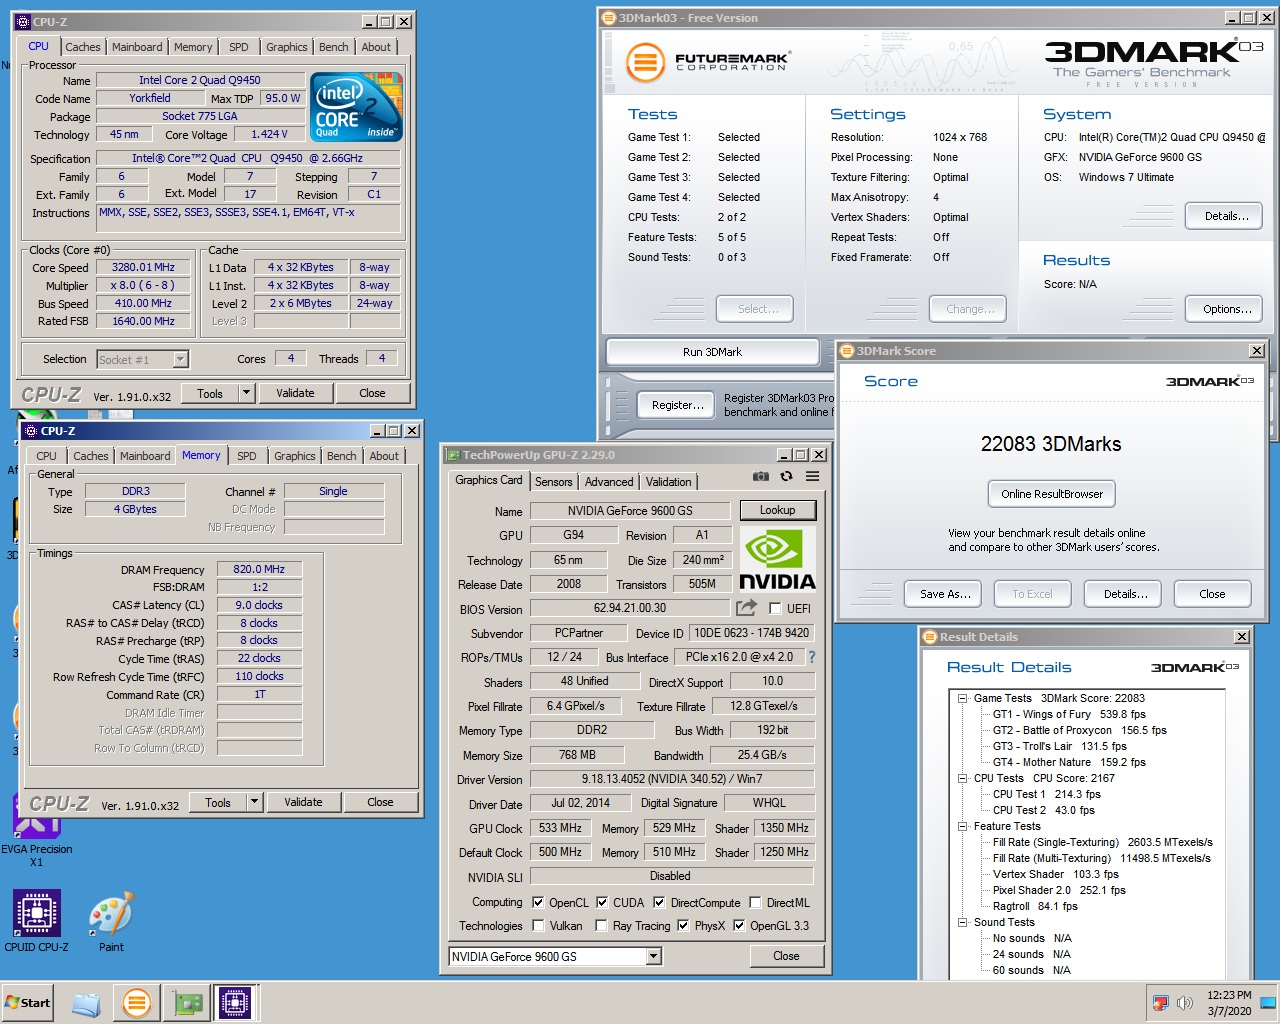Click the Intel Core 2 Quad logo

356,106
